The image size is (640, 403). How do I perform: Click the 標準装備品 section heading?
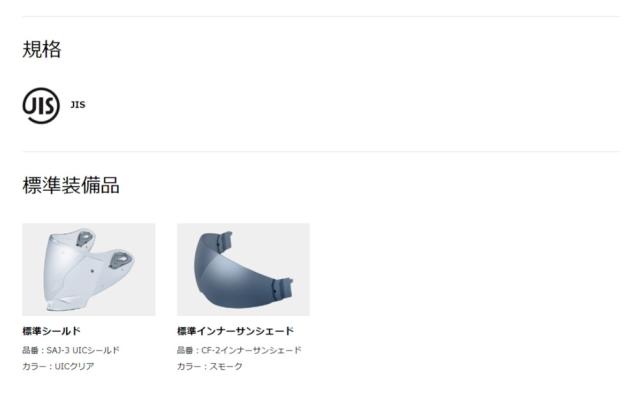(71, 185)
